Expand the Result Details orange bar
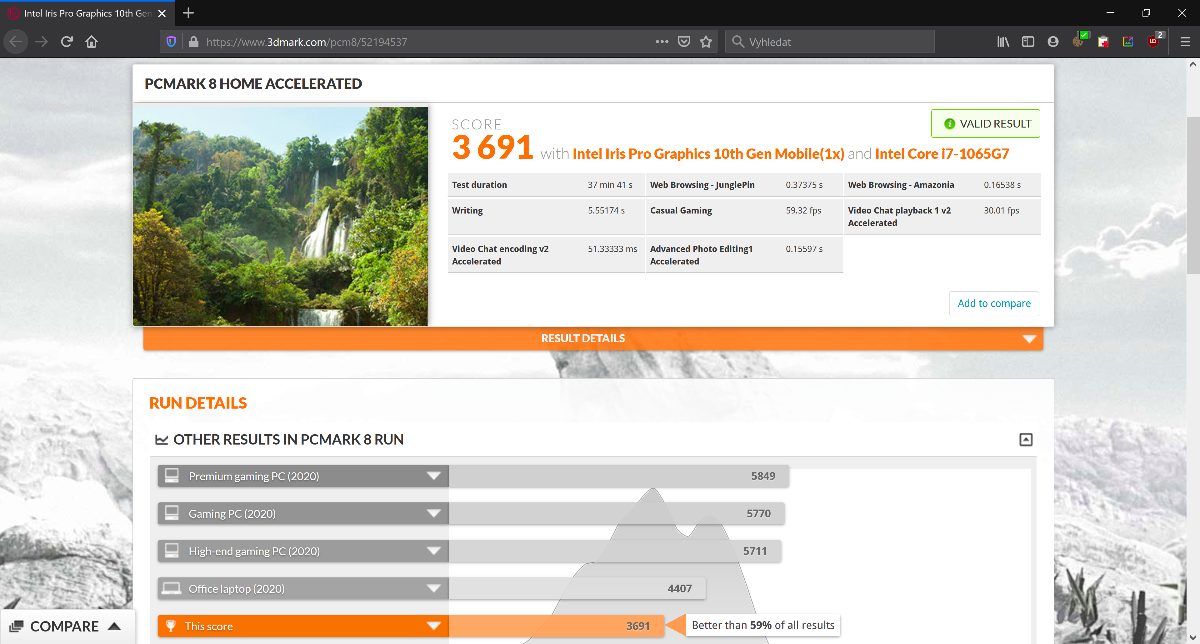 click(592, 339)
